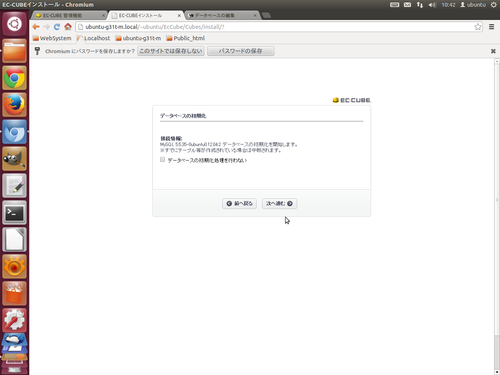
Task: Open the session gear menu
Action: (x=494, y=5)
